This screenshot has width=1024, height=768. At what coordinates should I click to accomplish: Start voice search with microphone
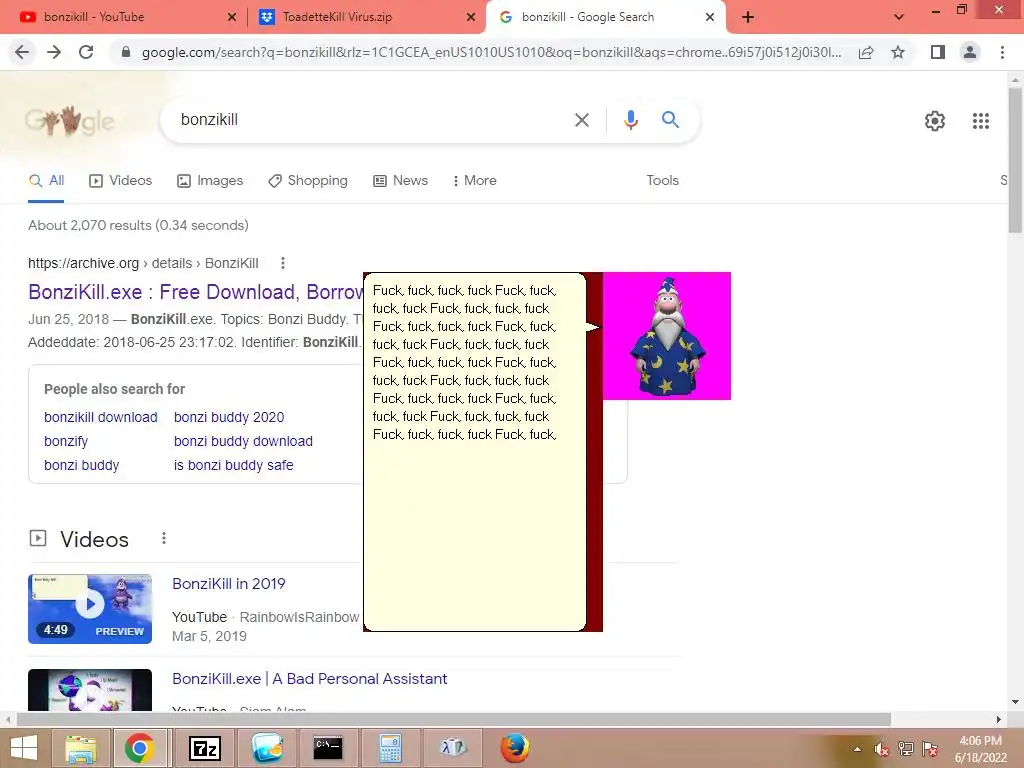point(631,120)
